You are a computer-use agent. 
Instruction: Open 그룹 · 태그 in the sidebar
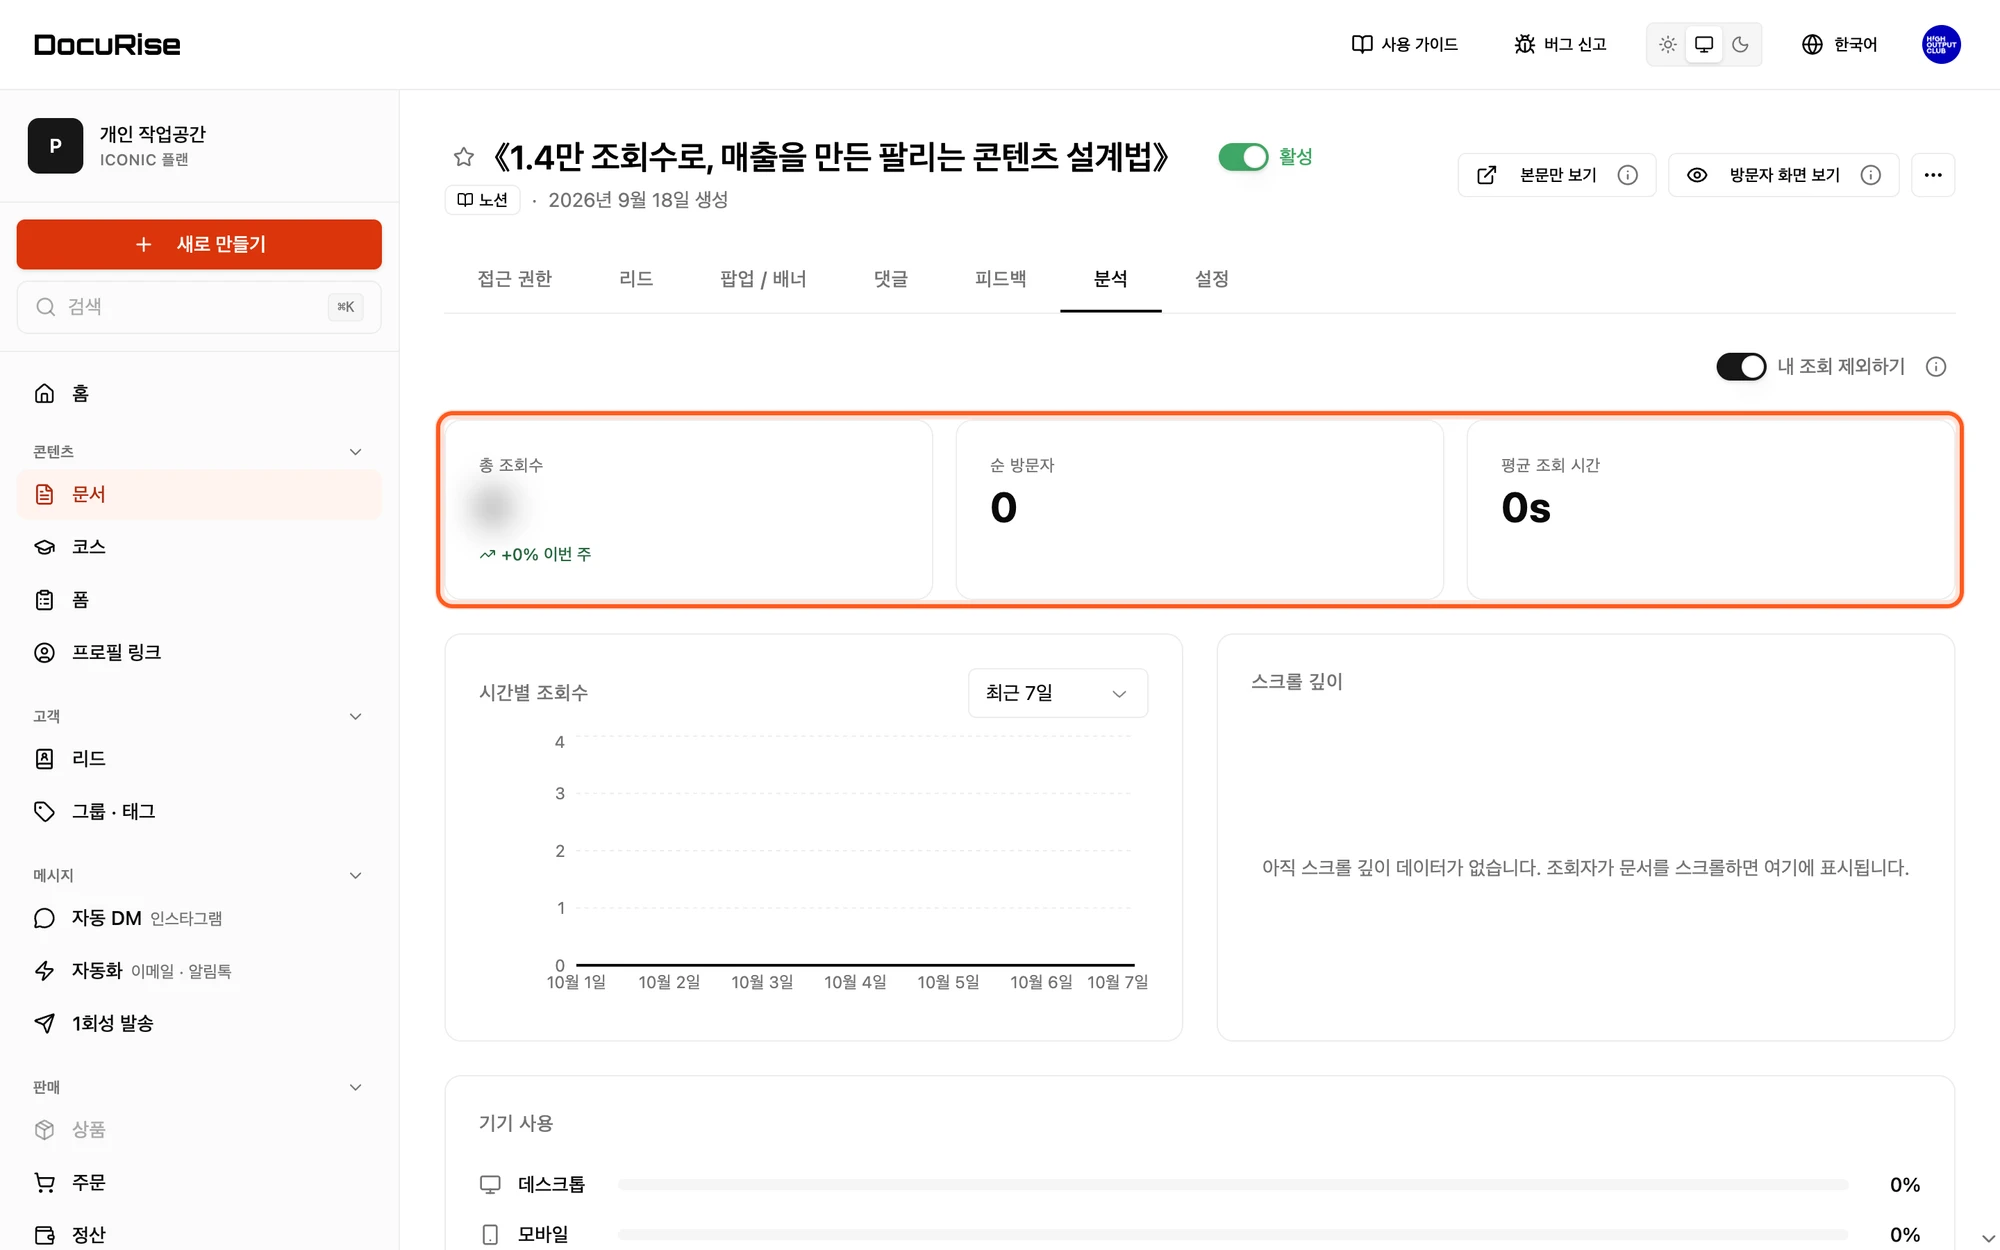coord(199,811)
